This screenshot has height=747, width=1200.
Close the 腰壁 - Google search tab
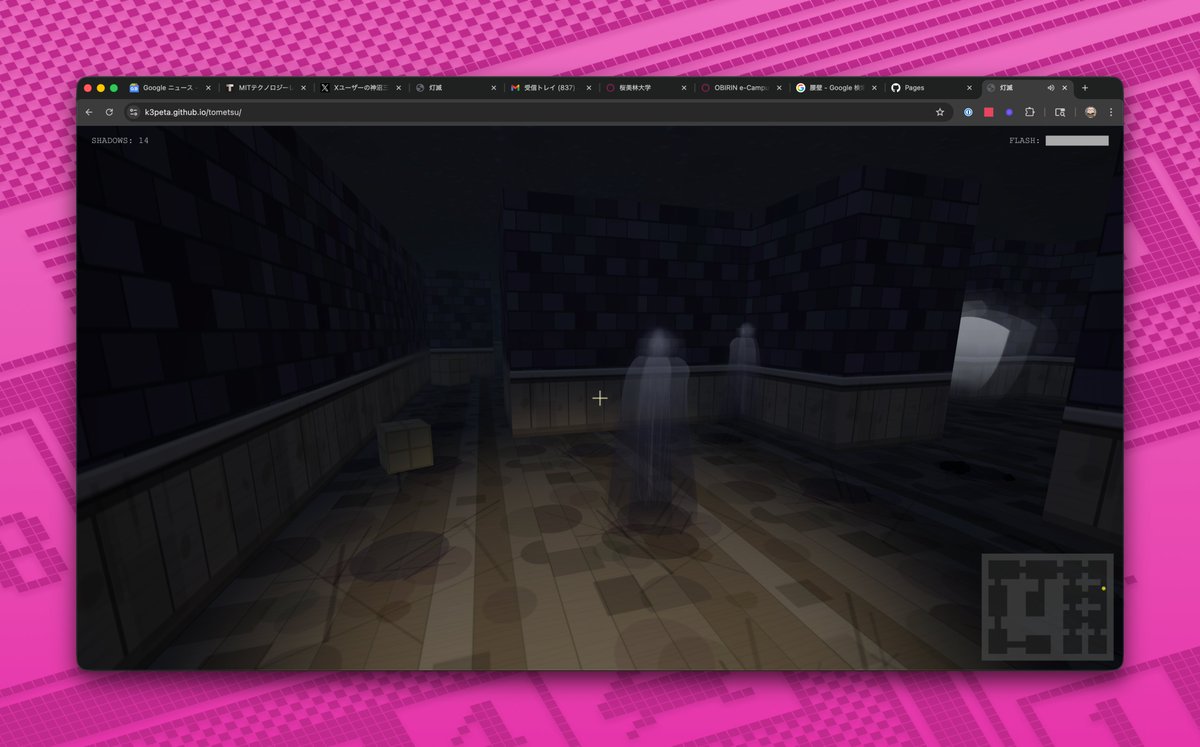tap(875, 88)
